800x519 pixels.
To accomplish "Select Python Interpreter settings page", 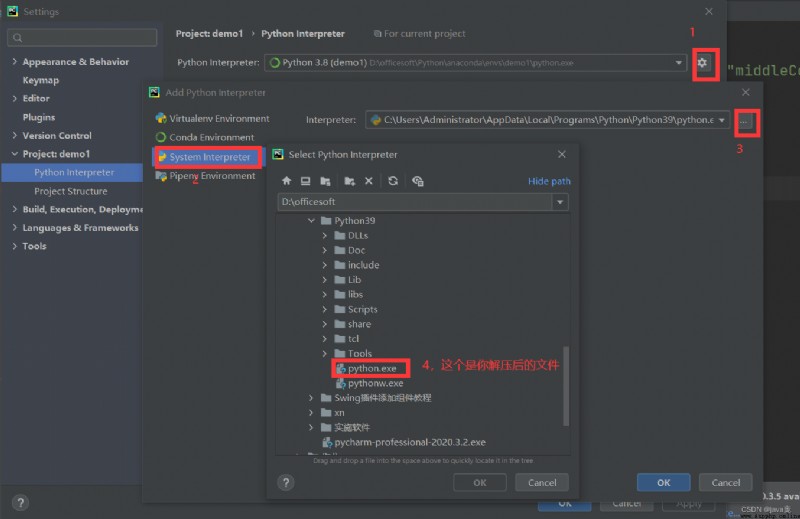I will point(72,172).
